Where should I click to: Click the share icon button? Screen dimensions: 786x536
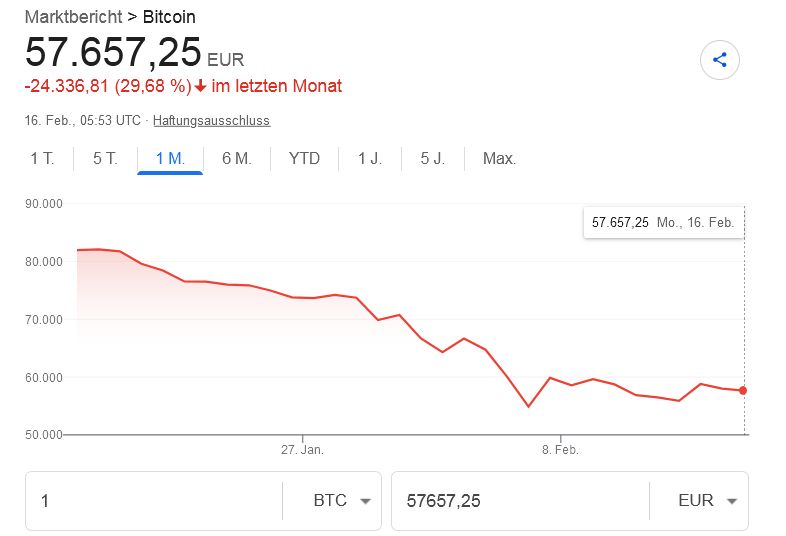(719, 60)
